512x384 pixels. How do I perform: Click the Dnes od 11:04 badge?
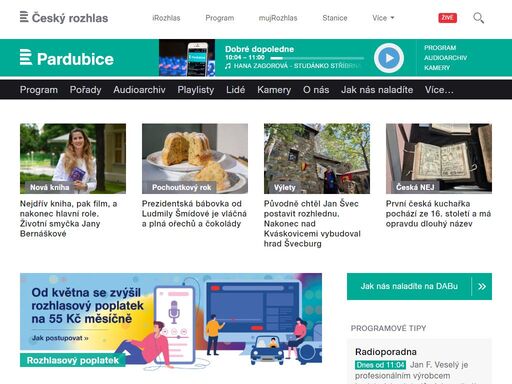(380, 365)
